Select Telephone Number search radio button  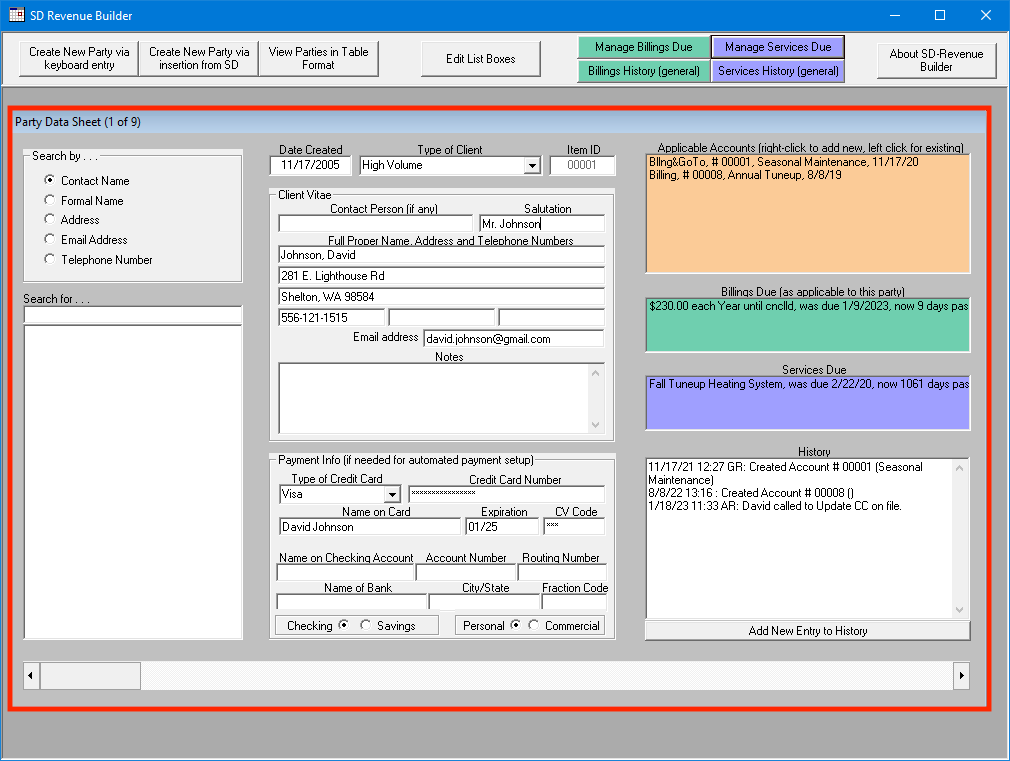50,260
